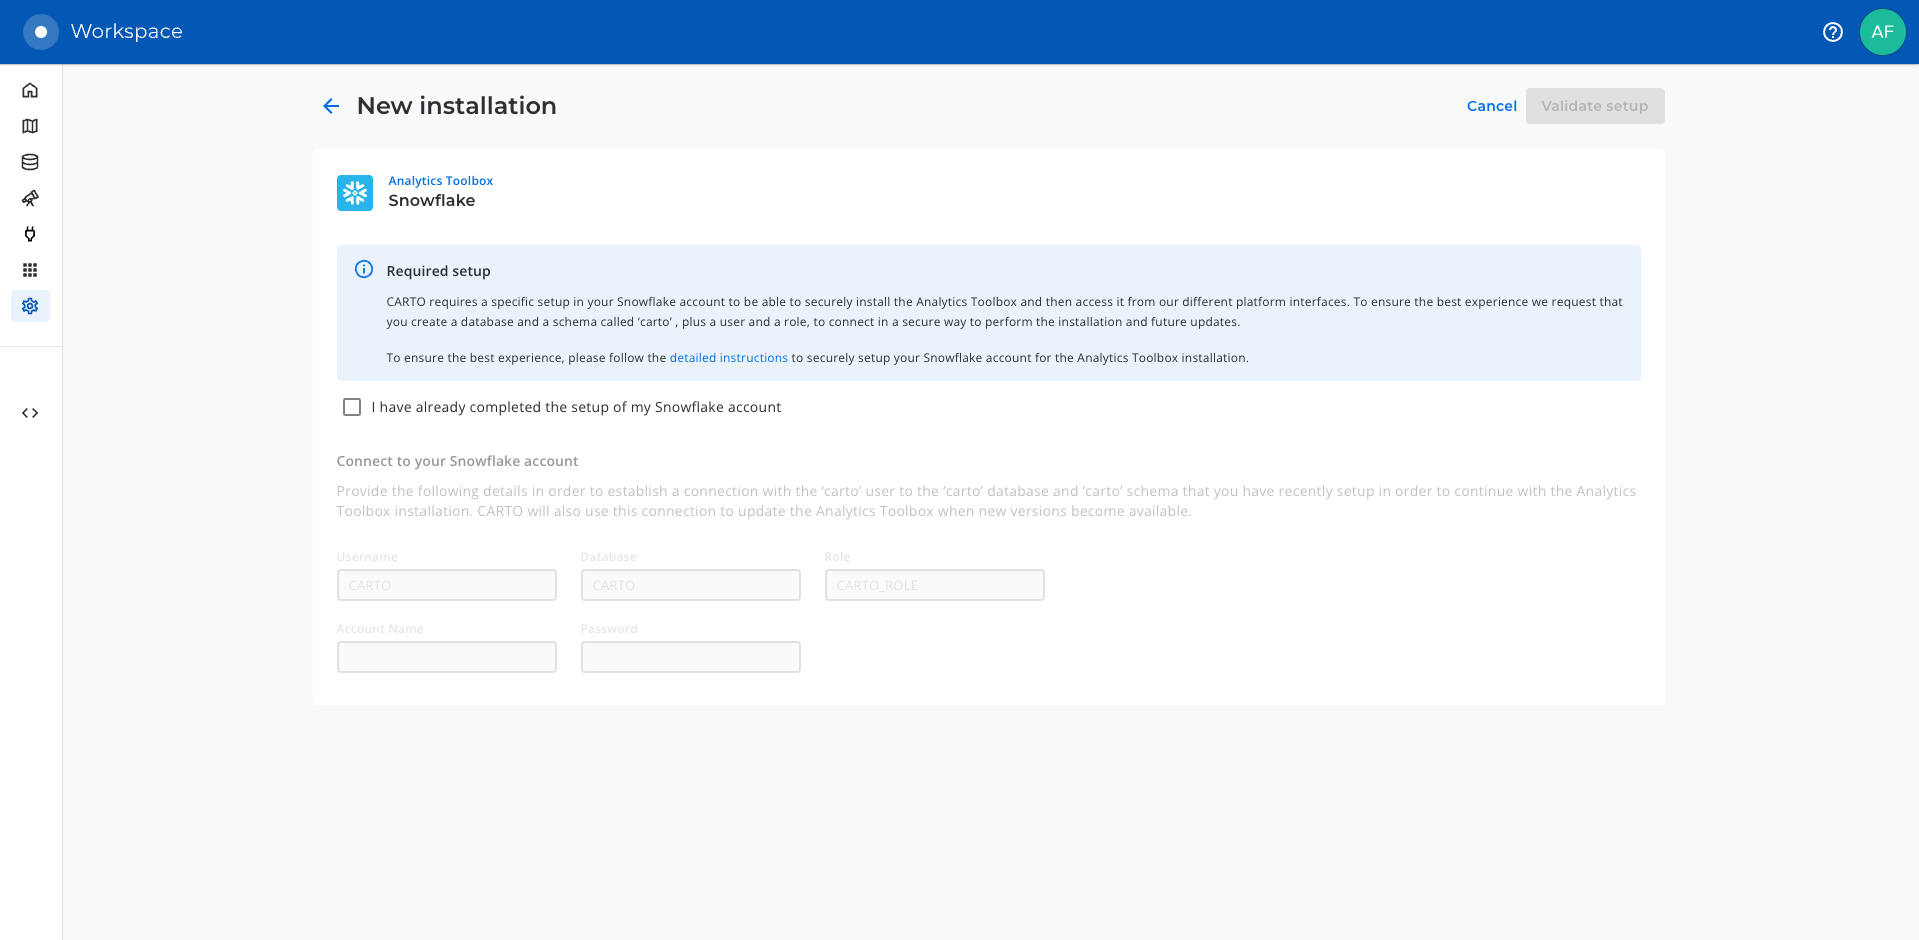Click the help question mark icon
Image resolution: width=1919 pixels, height=940 pixels.
coord(1832,32)
